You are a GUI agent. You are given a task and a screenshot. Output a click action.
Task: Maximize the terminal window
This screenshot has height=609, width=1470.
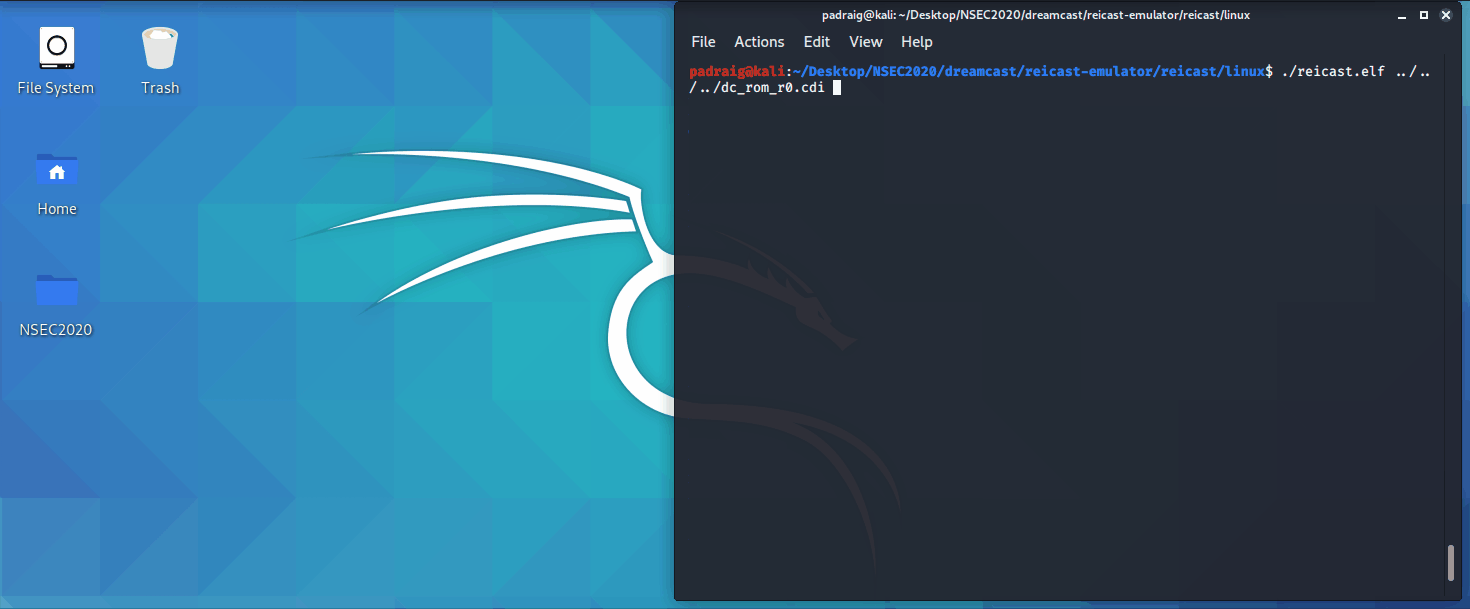1424,15
